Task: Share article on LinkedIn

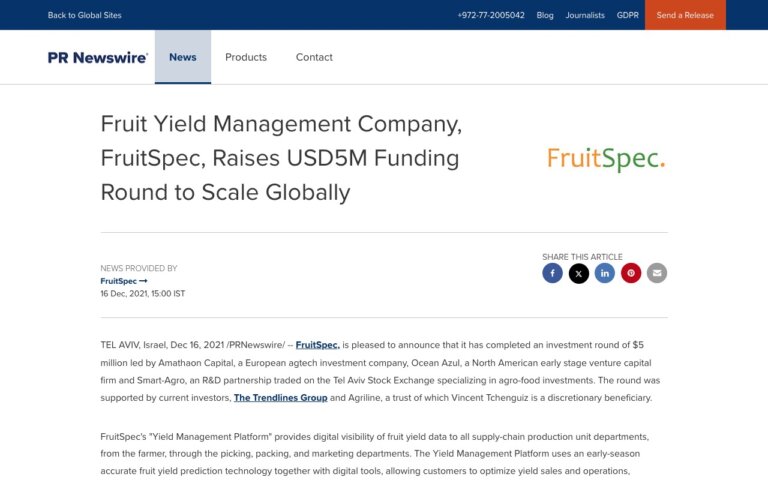Action: (605, 273)
